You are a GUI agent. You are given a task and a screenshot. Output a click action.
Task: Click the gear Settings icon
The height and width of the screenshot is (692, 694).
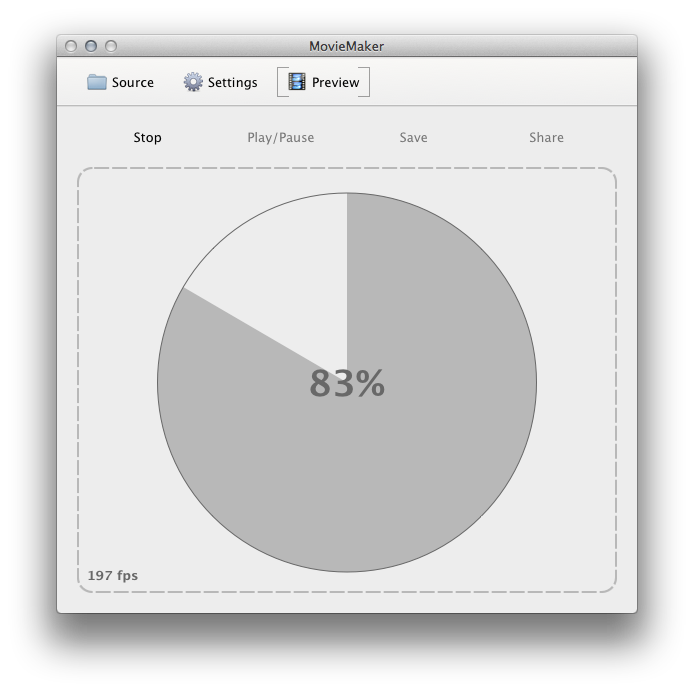(x=193, y=82)
